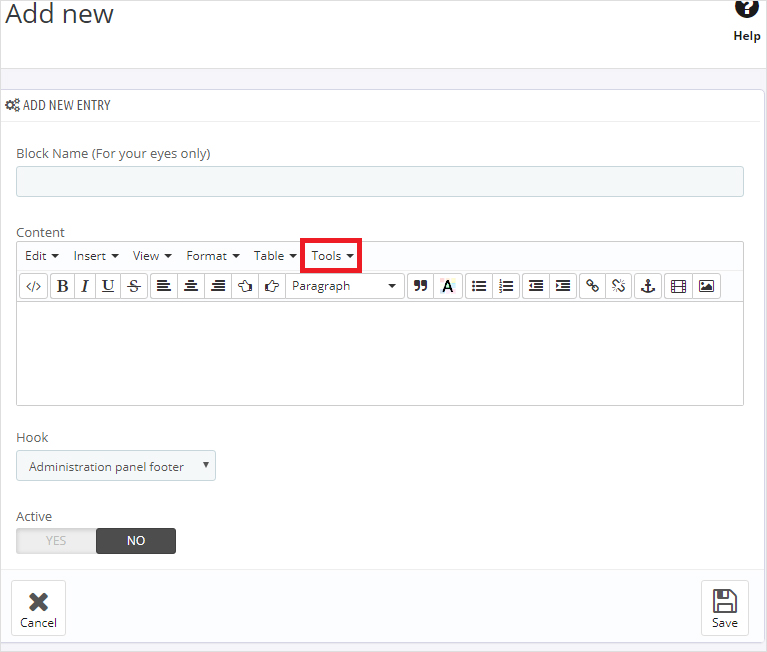Open the Insert menu
767x652 pixels.
pyautogui.click(x=96, y=256)
